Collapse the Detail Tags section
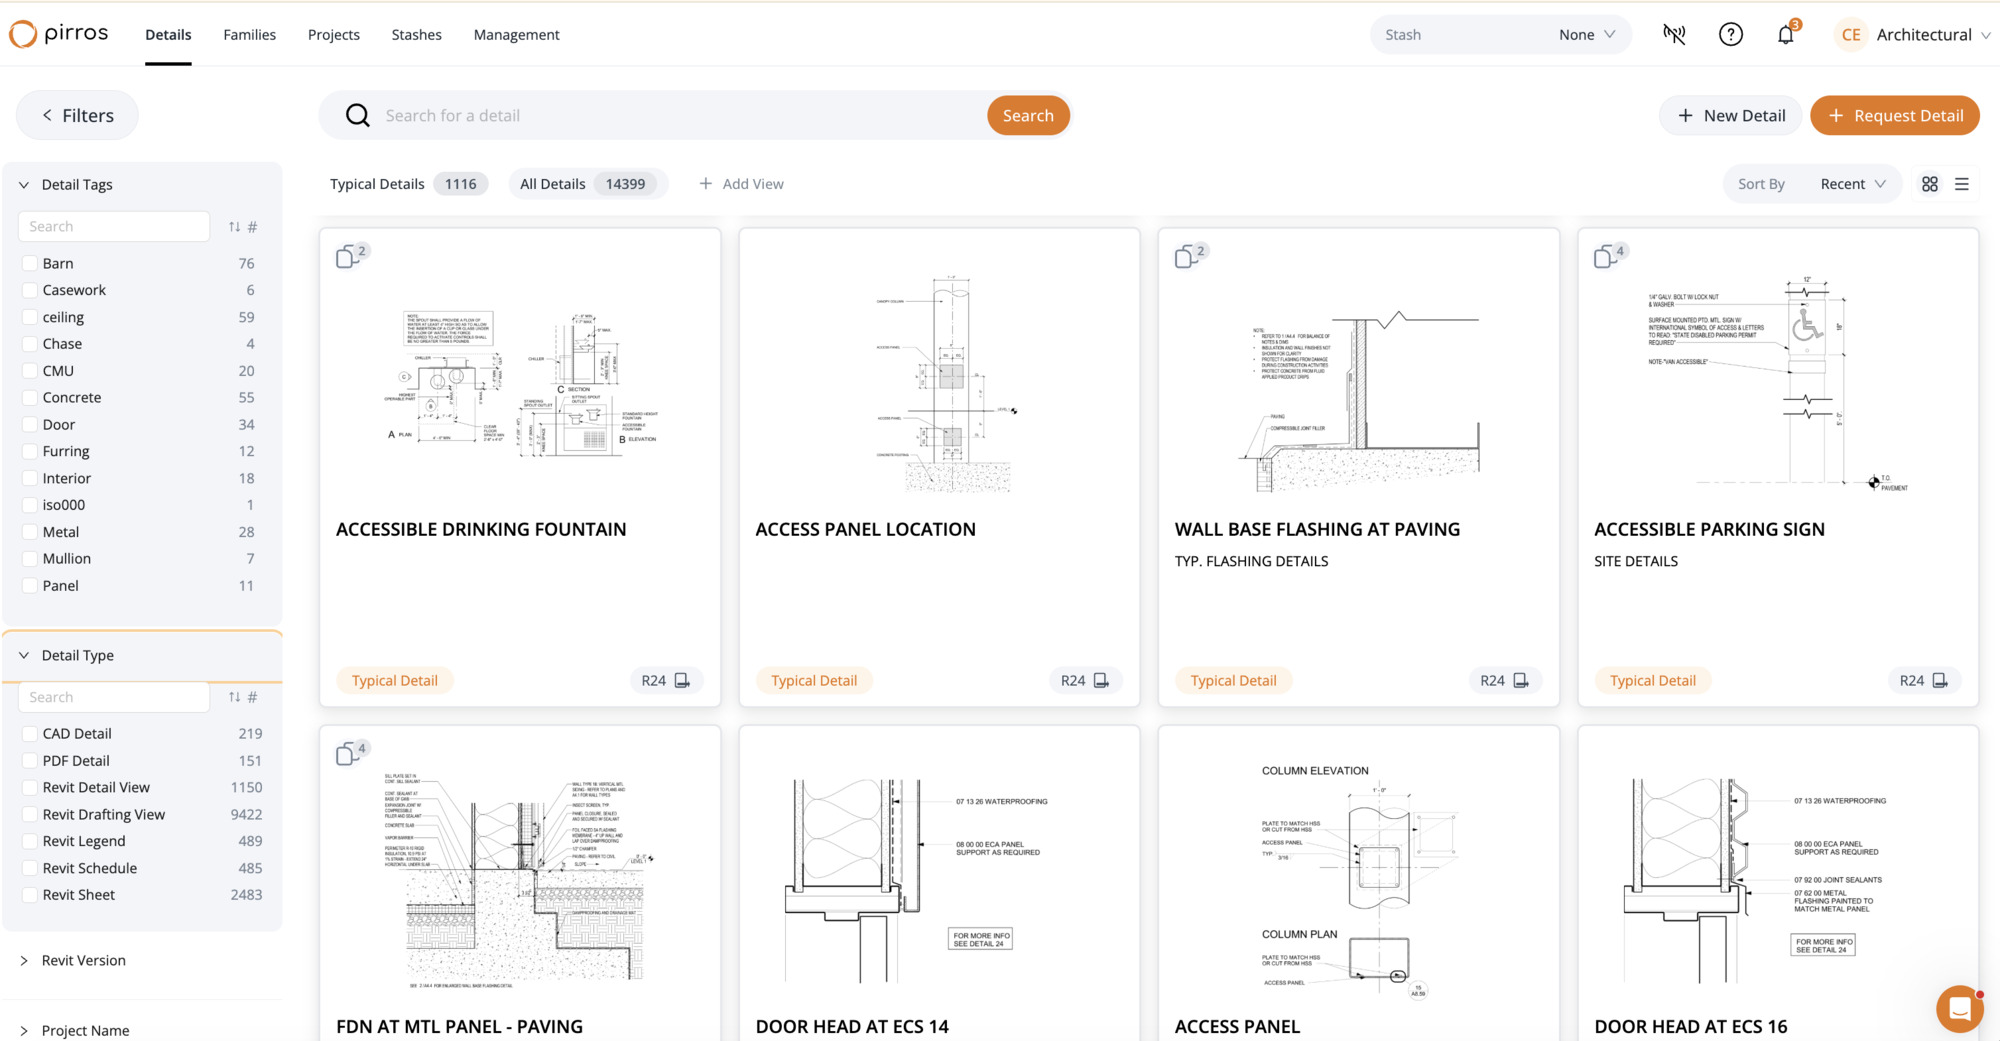 (x=24, y=185)
